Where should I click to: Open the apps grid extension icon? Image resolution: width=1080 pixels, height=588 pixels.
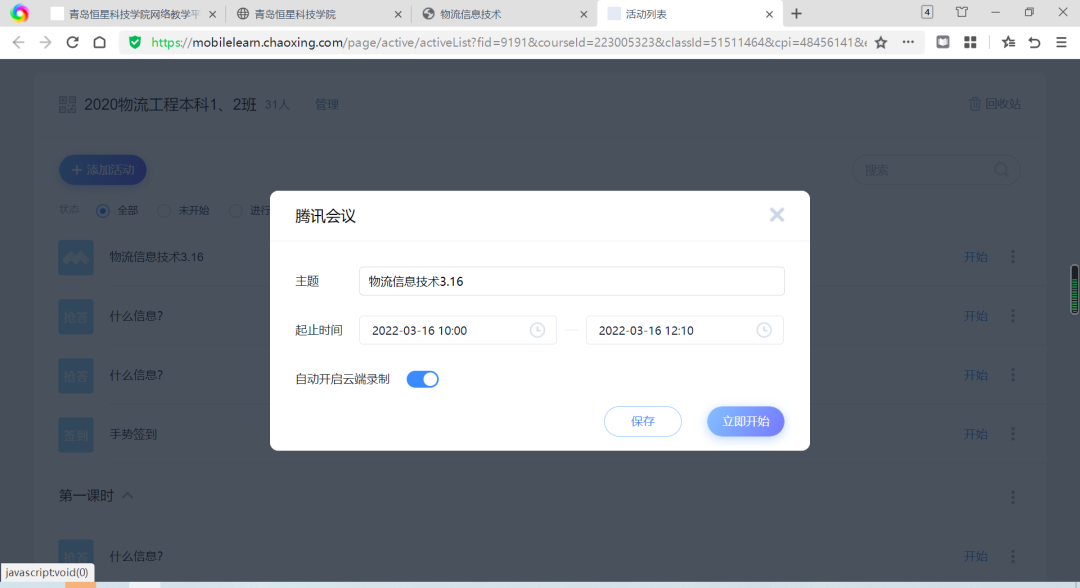click(x=970, y=42)
